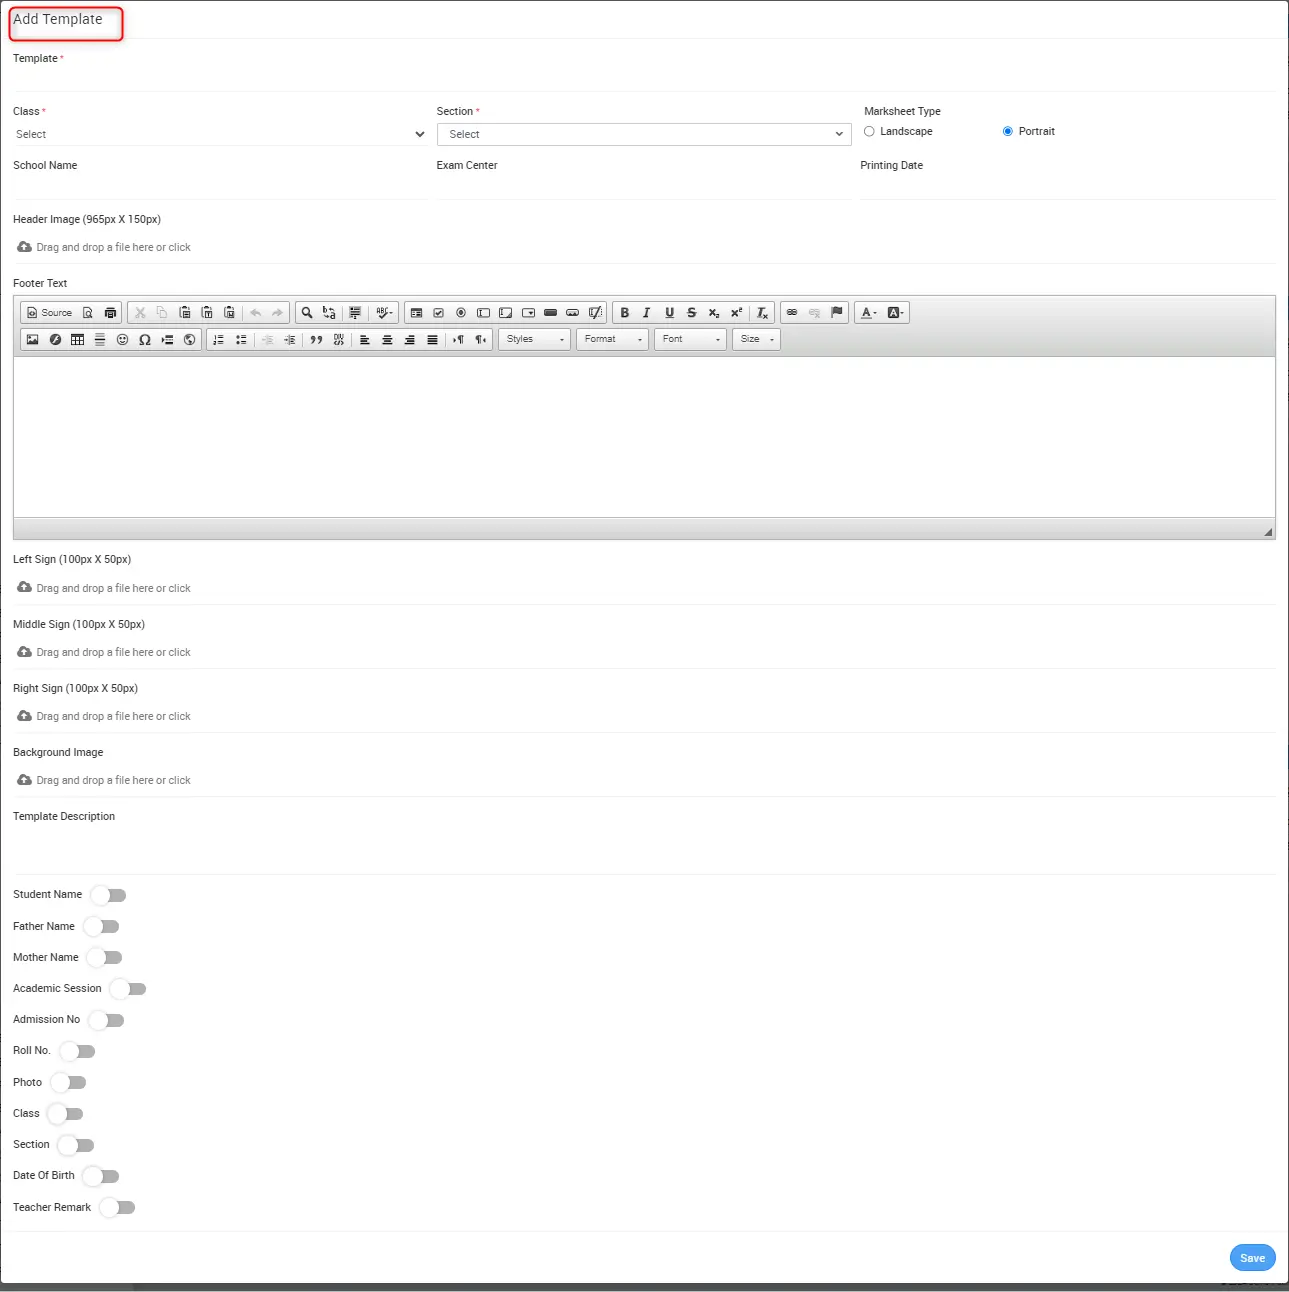Open the Styles combo in editor

(x=534, y=340)
